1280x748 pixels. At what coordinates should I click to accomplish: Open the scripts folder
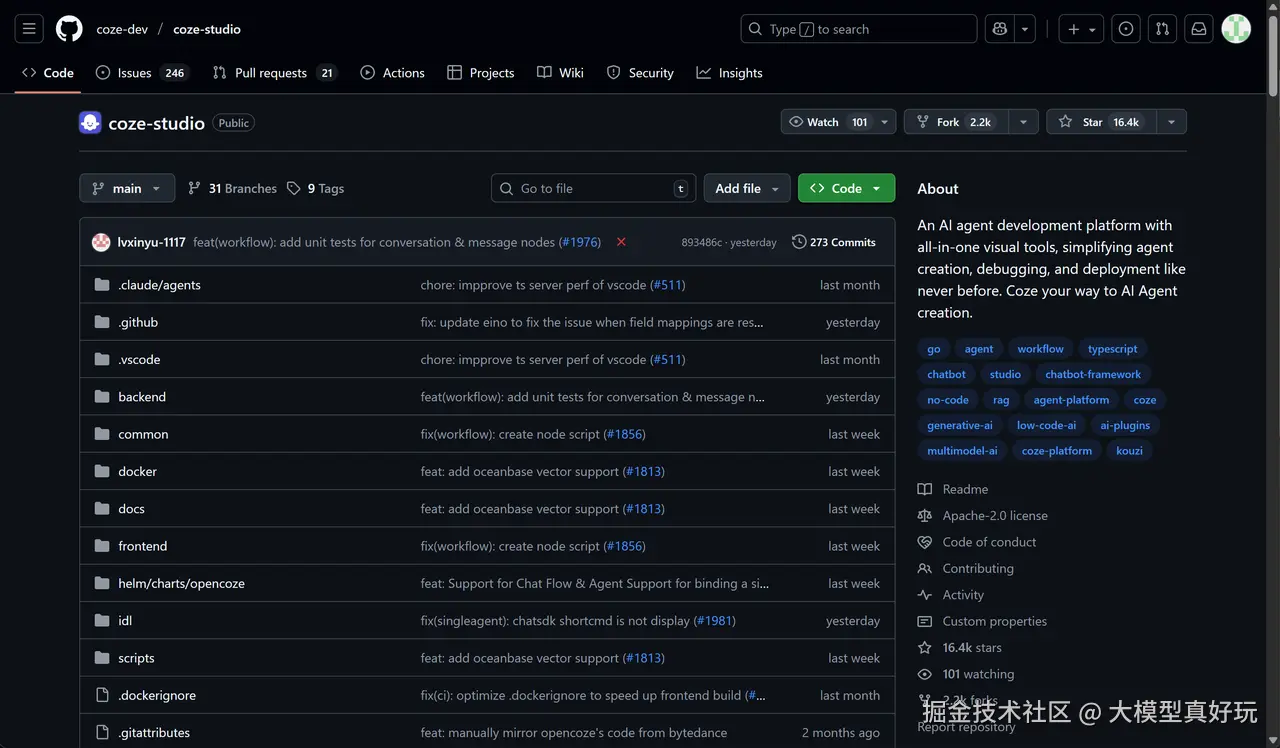(x=136, y=658)
